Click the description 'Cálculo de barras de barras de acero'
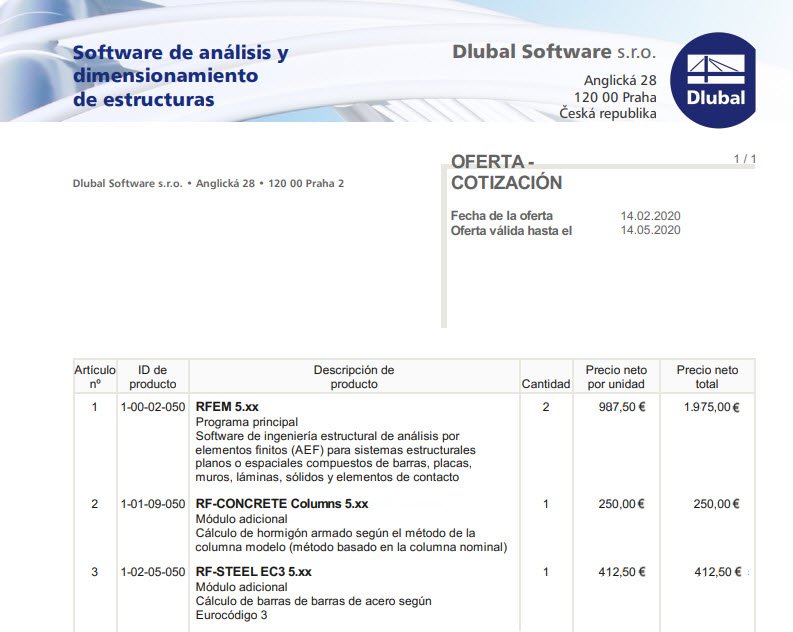The height and width of the screenshot is (632, 793). click(314, 608)
